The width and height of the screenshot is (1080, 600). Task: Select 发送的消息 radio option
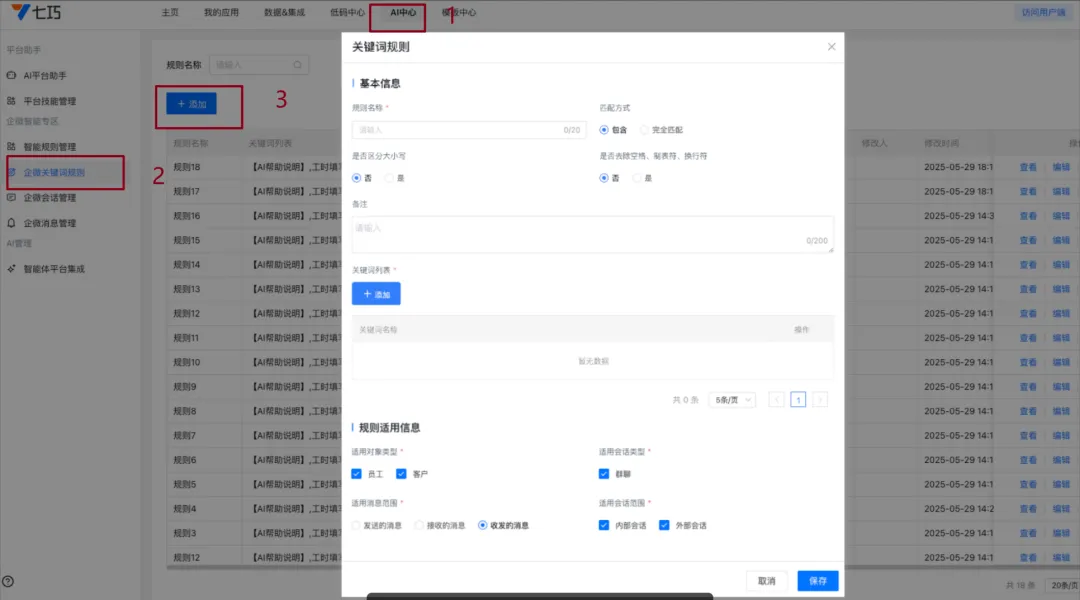[x=357, y=525]
